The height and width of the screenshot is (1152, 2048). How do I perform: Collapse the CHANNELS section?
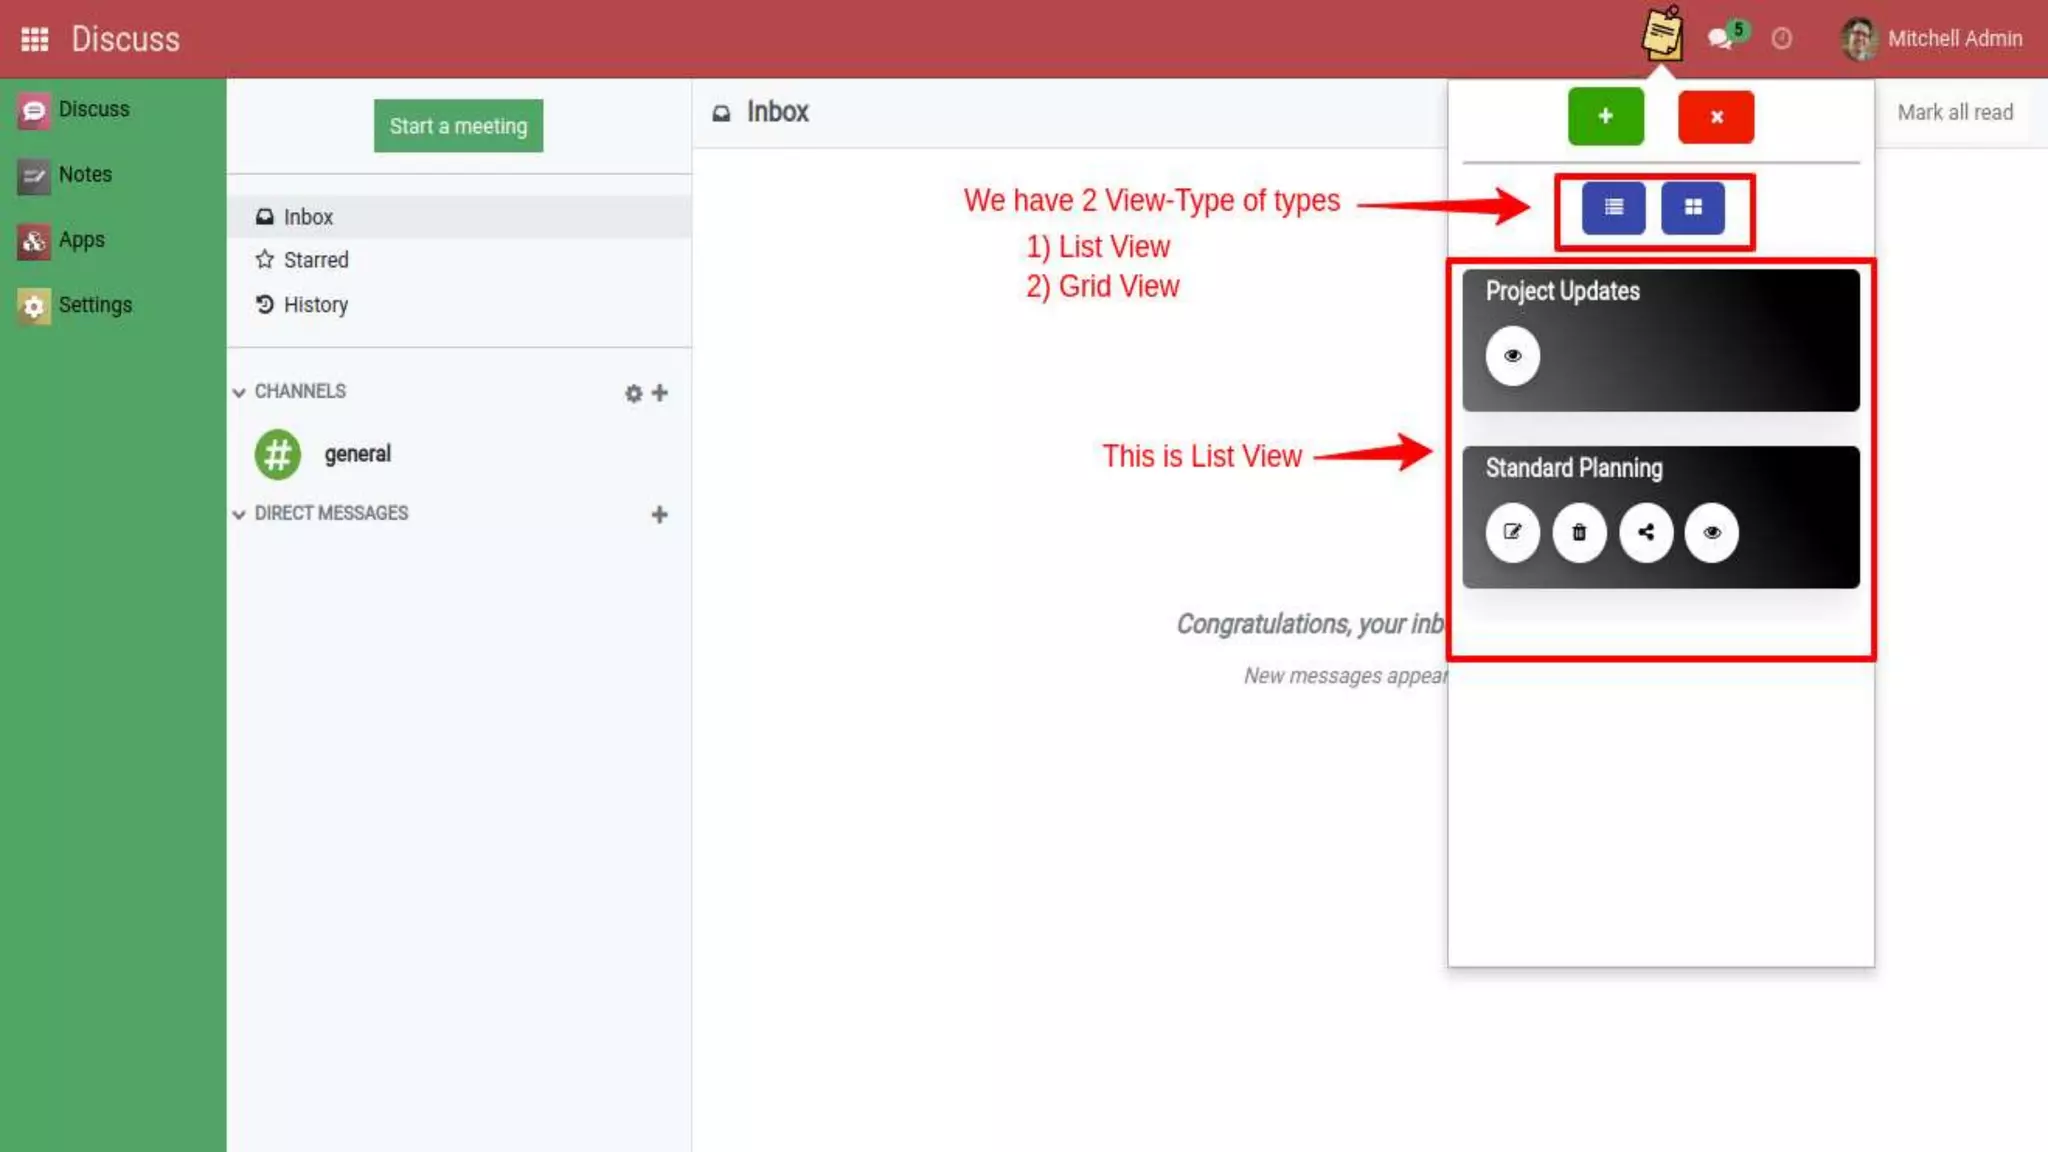[239, 392]
